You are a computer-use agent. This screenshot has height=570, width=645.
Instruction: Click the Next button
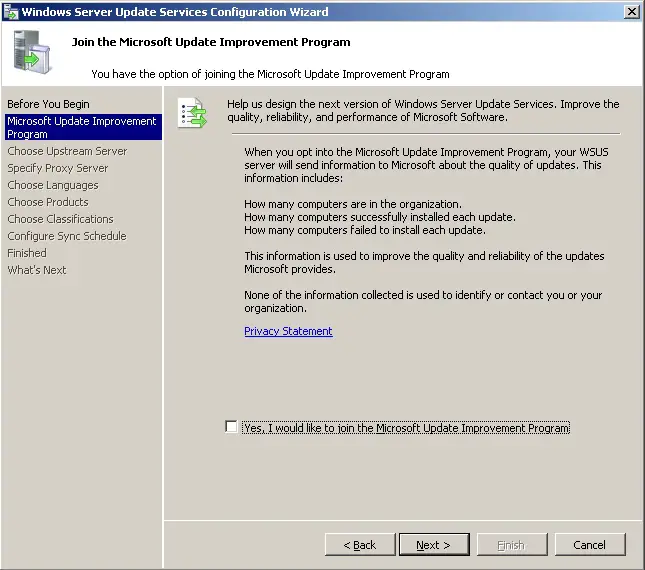click(434, 545)
